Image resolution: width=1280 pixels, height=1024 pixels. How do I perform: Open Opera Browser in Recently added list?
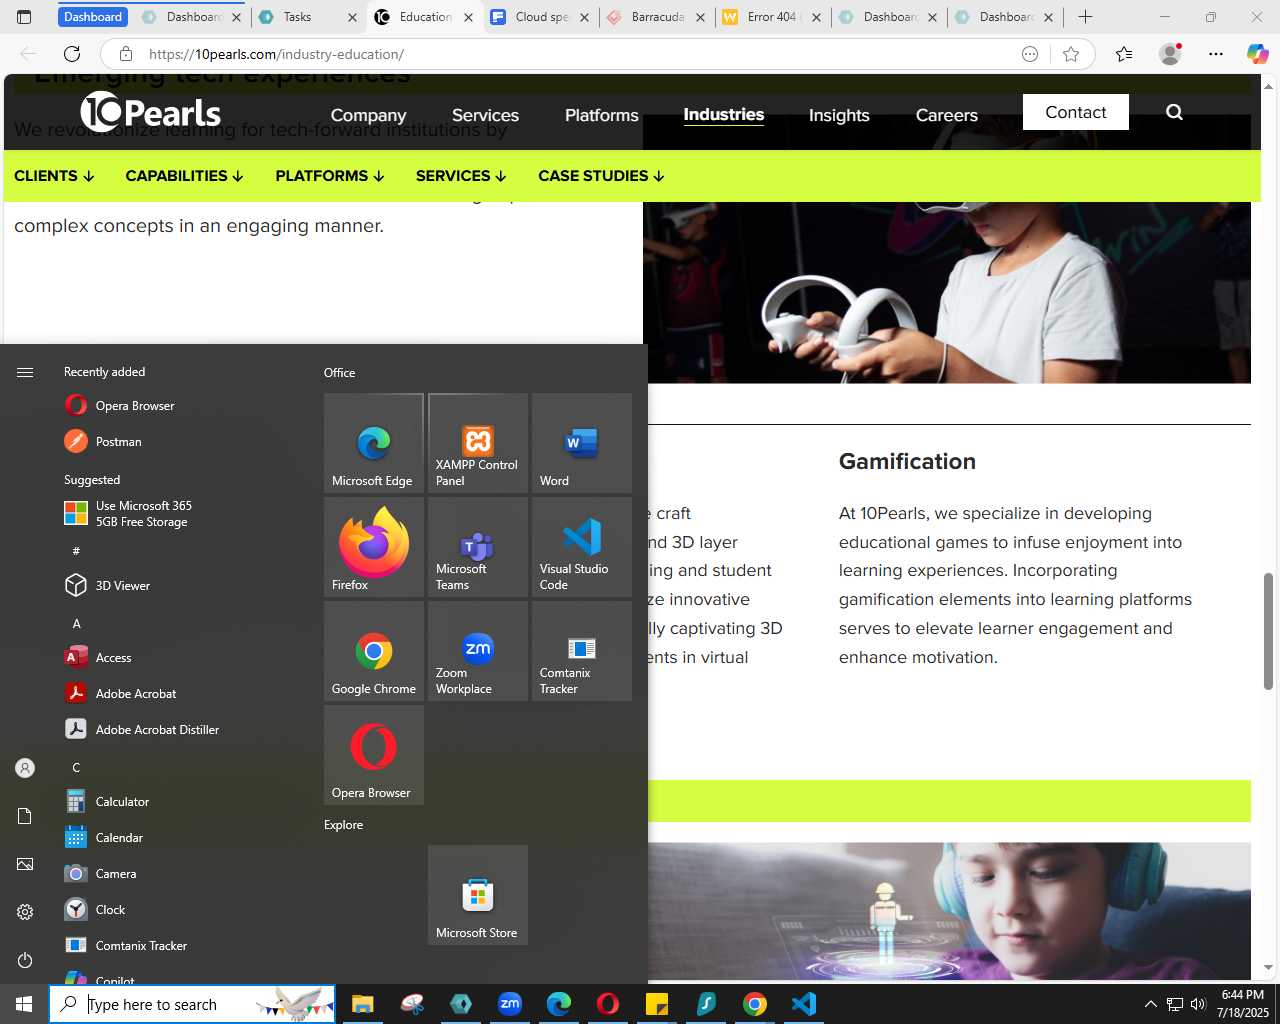coord(135,406)
